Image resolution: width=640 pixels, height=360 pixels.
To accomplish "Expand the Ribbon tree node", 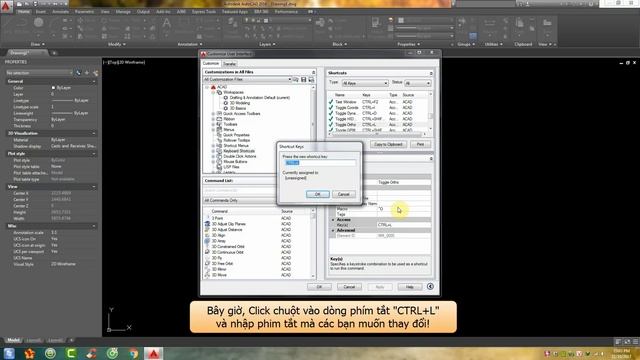I will point(213,119).
